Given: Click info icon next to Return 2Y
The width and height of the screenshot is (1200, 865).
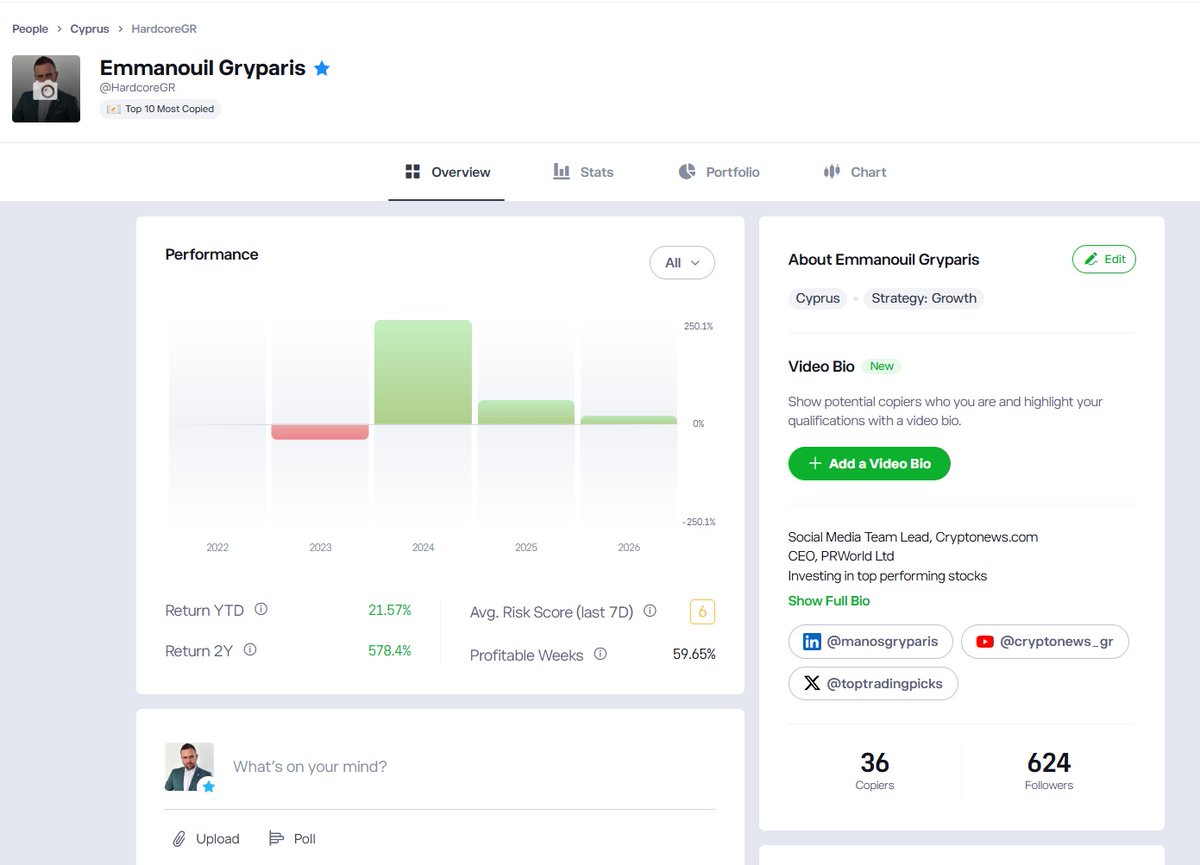Looking at the screenshot, I should [250, 650].
